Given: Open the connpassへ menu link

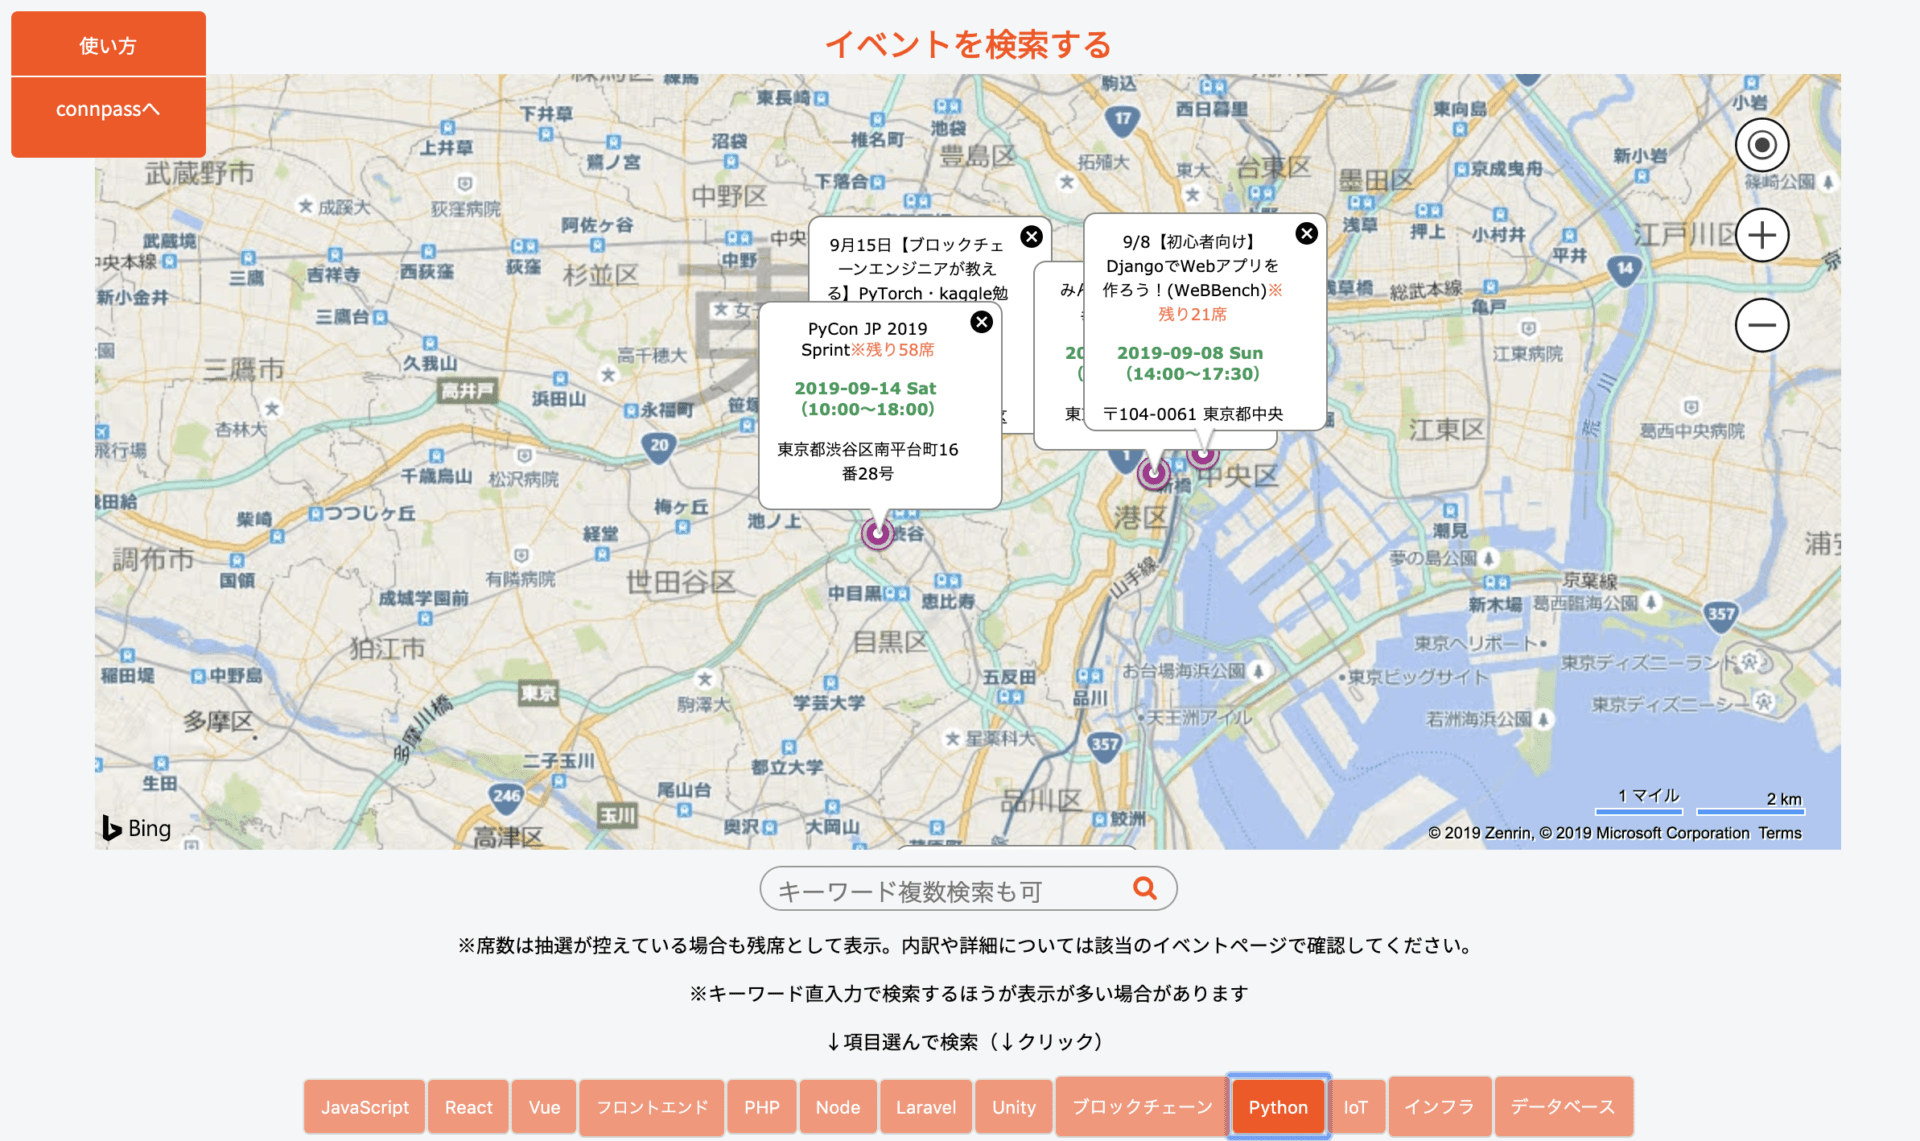Looking at the screenshot, I should 108,110.
